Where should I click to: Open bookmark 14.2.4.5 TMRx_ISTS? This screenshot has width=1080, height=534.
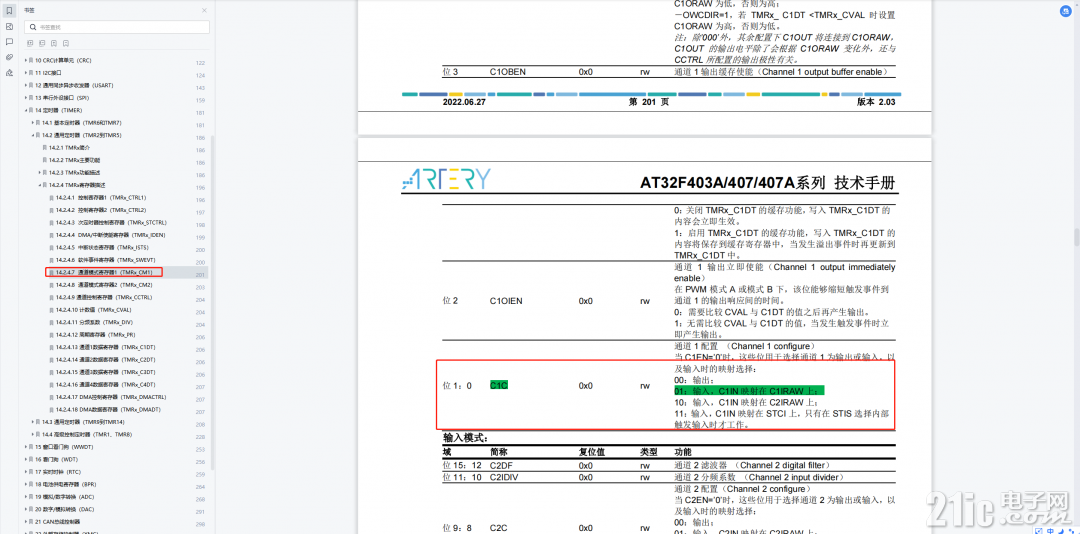pyautogui.click(x=102, y=247)
